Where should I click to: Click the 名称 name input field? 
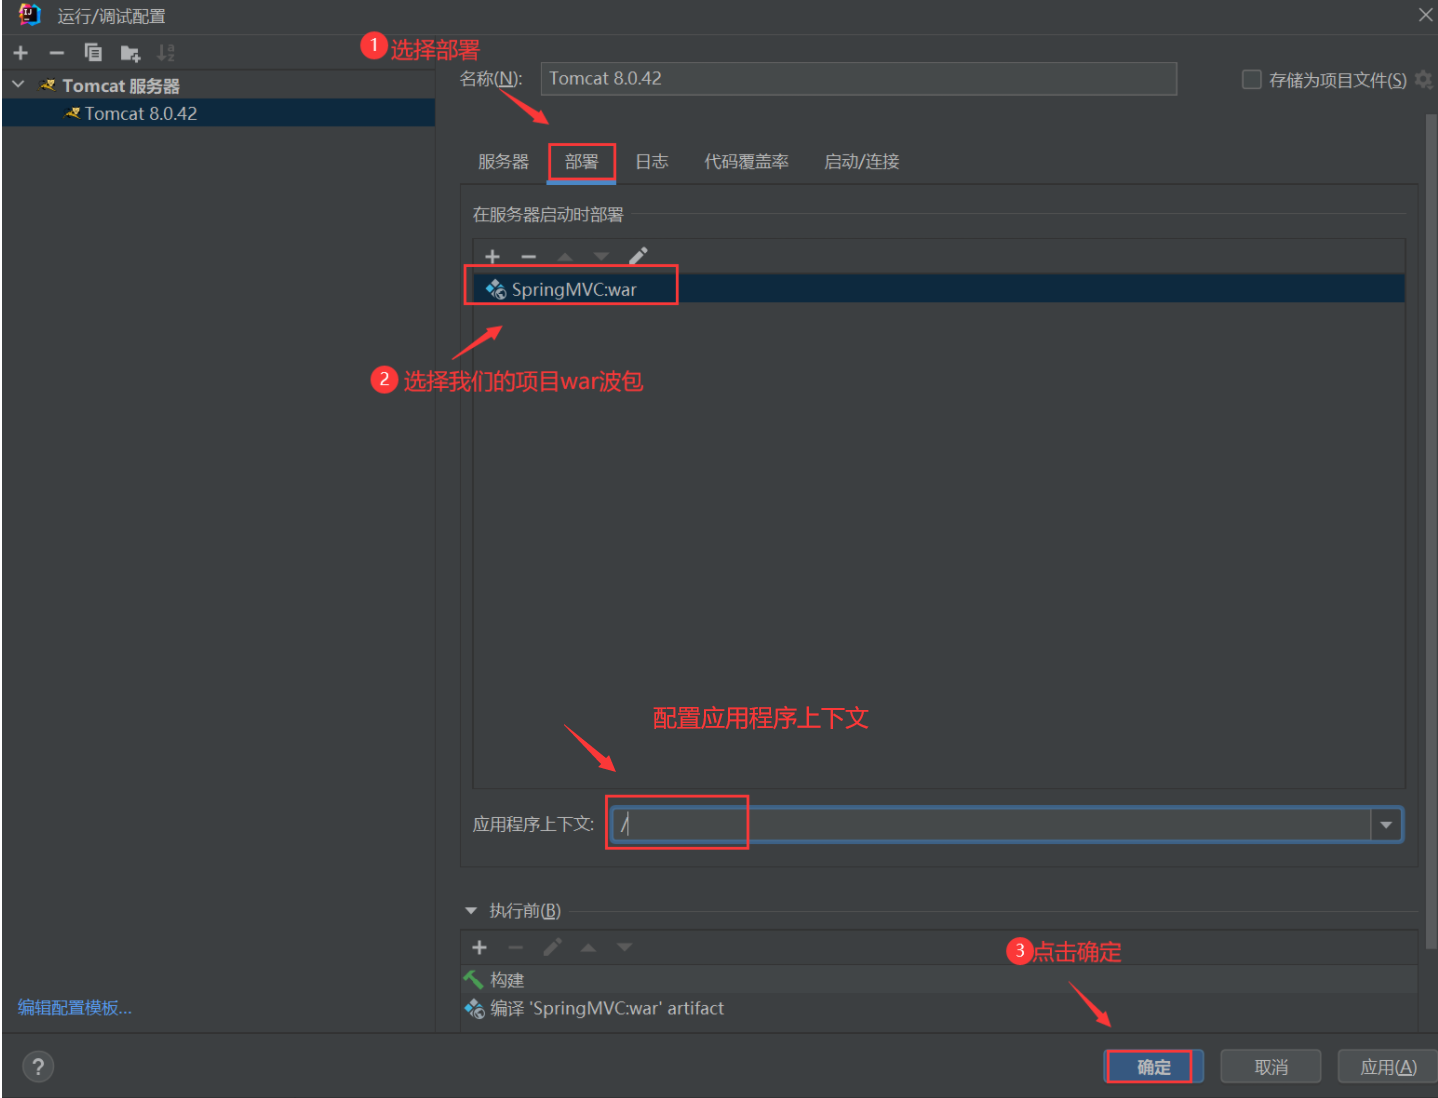pos(859,79)
